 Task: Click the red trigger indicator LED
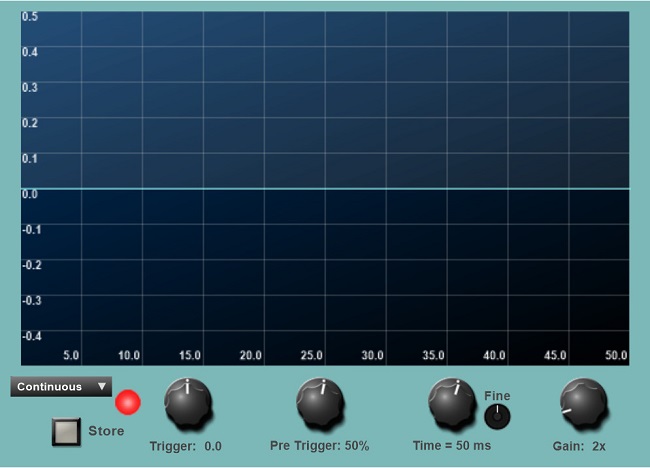[128, 403]
